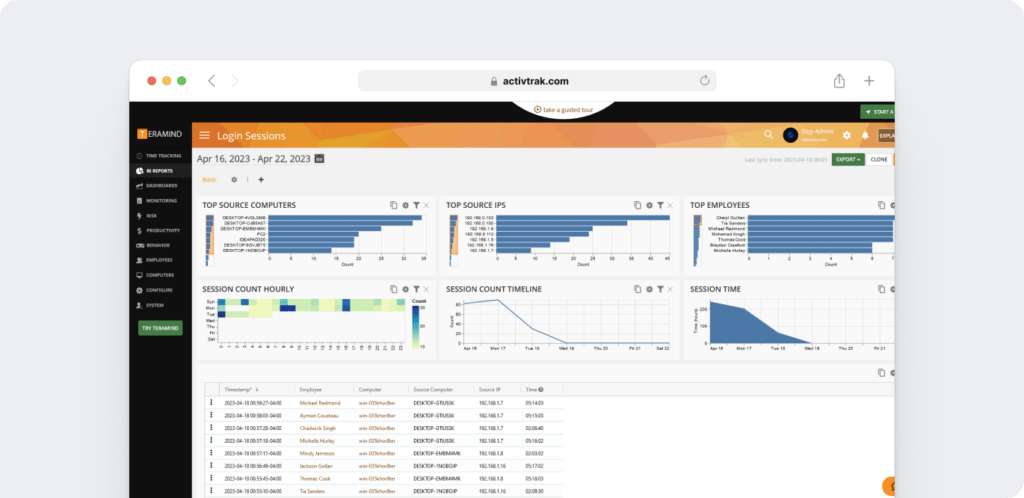1024x498 pixels.
Task: Filter the Session Count Hourly widget
Action: click(x=416, y=289)
